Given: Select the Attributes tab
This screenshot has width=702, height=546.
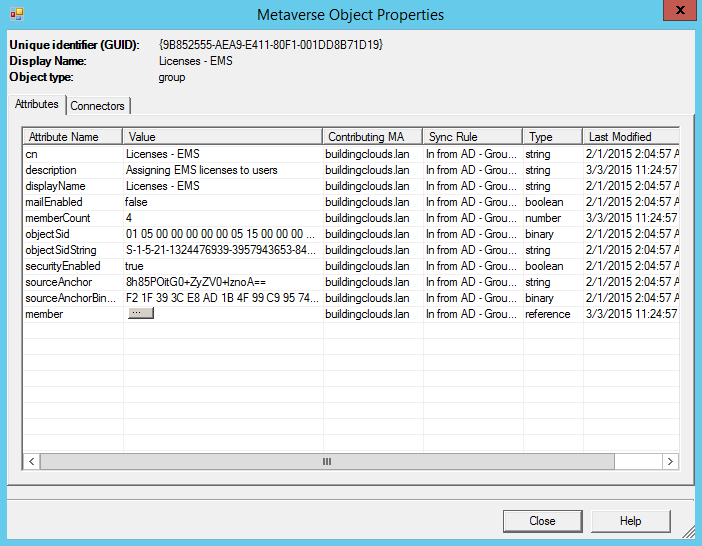Looking at the screenshot, I should tap(37, 105).
